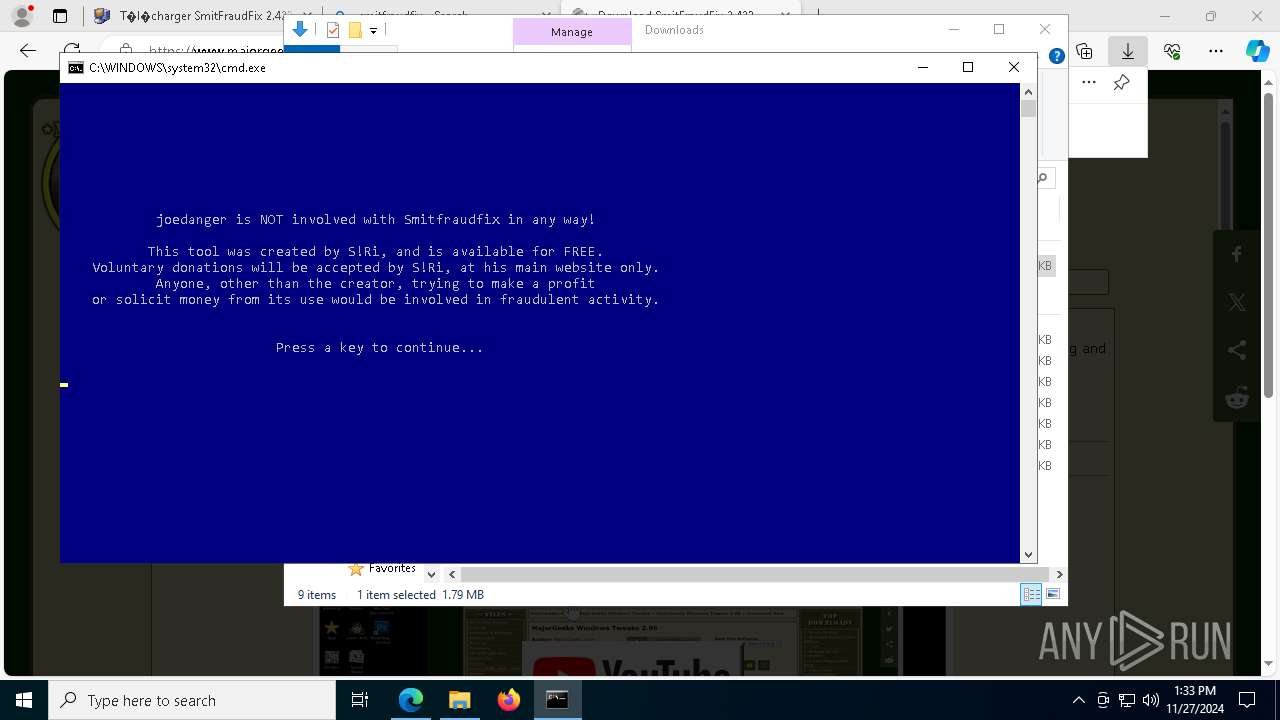Open Edge tab actions menu icon

[60, 16]
